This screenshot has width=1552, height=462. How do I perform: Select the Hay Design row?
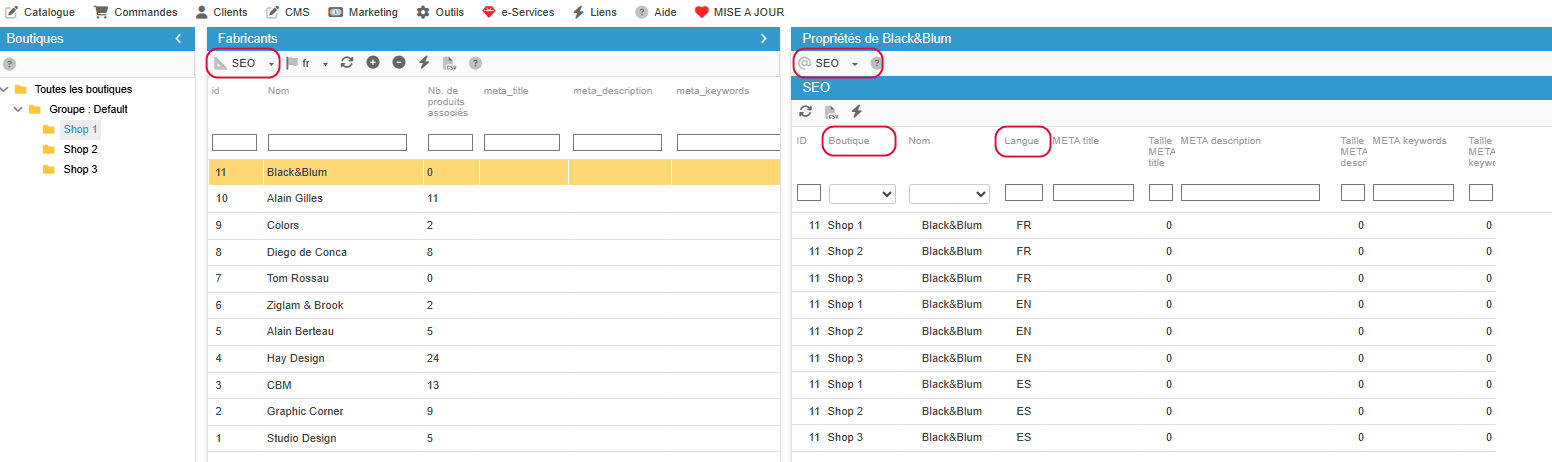tap(494, 358)
